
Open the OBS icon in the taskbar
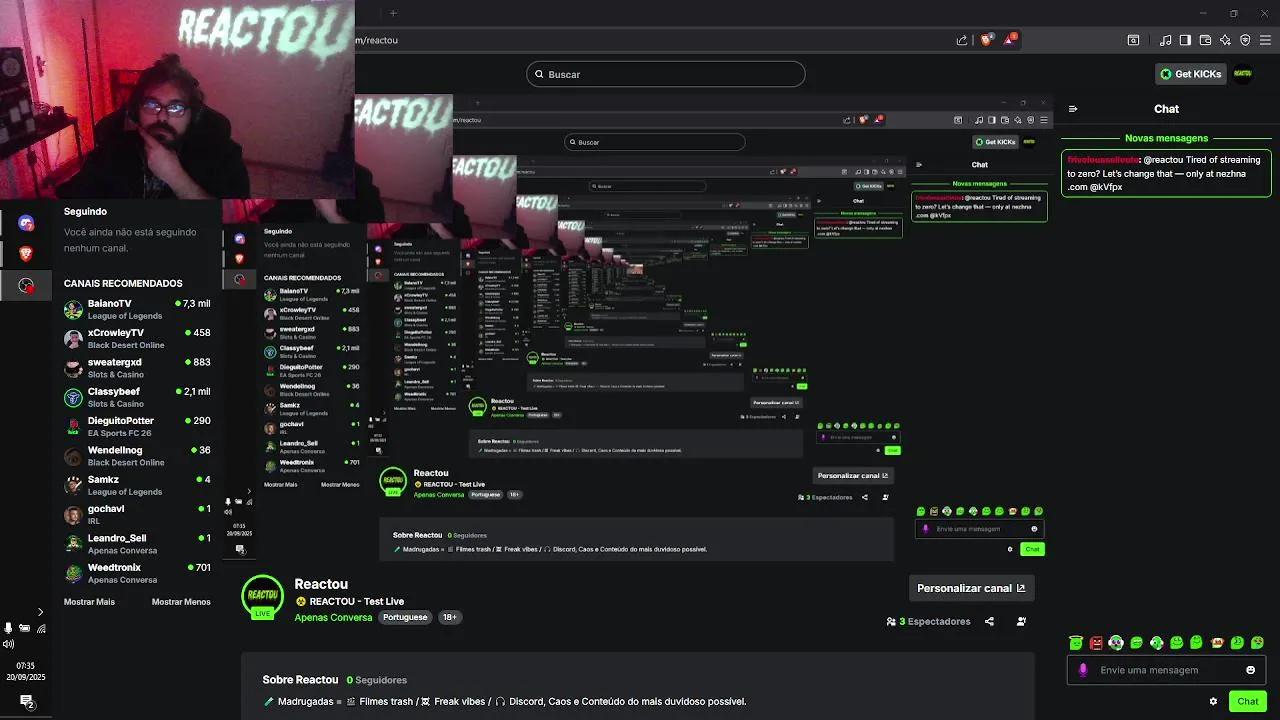pos(26,286)
